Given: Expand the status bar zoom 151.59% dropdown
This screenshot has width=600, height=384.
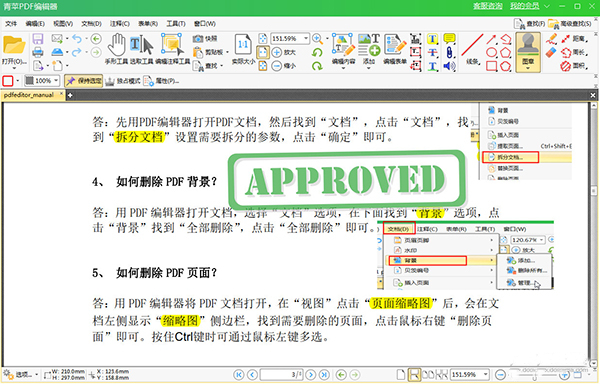Looking at the screenshot, I should tap(486, 374).
